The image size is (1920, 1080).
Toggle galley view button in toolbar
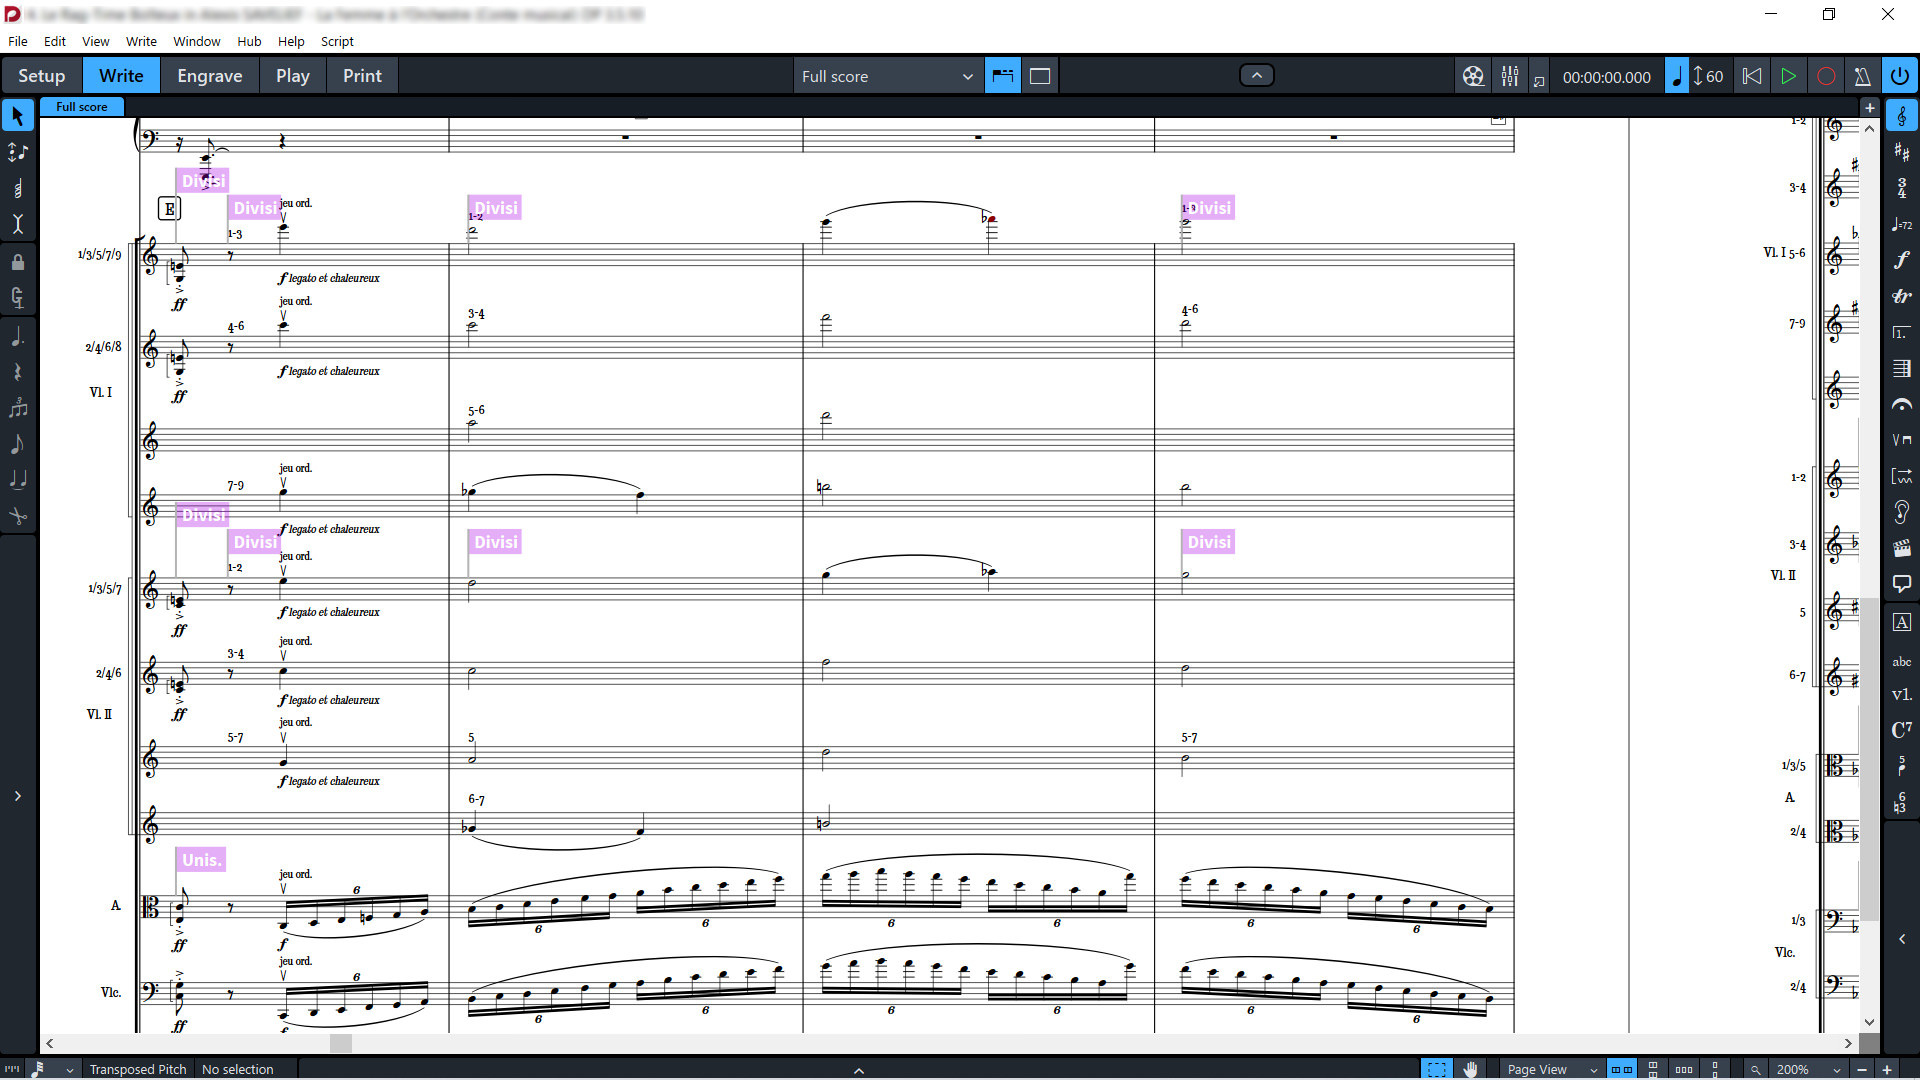(1003, 76)
